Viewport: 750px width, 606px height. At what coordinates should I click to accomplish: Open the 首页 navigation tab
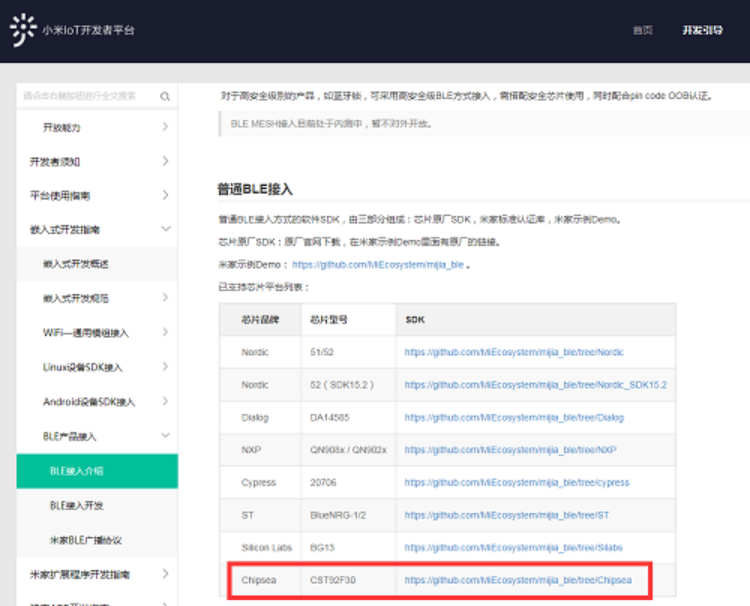(x=642, y=30)
